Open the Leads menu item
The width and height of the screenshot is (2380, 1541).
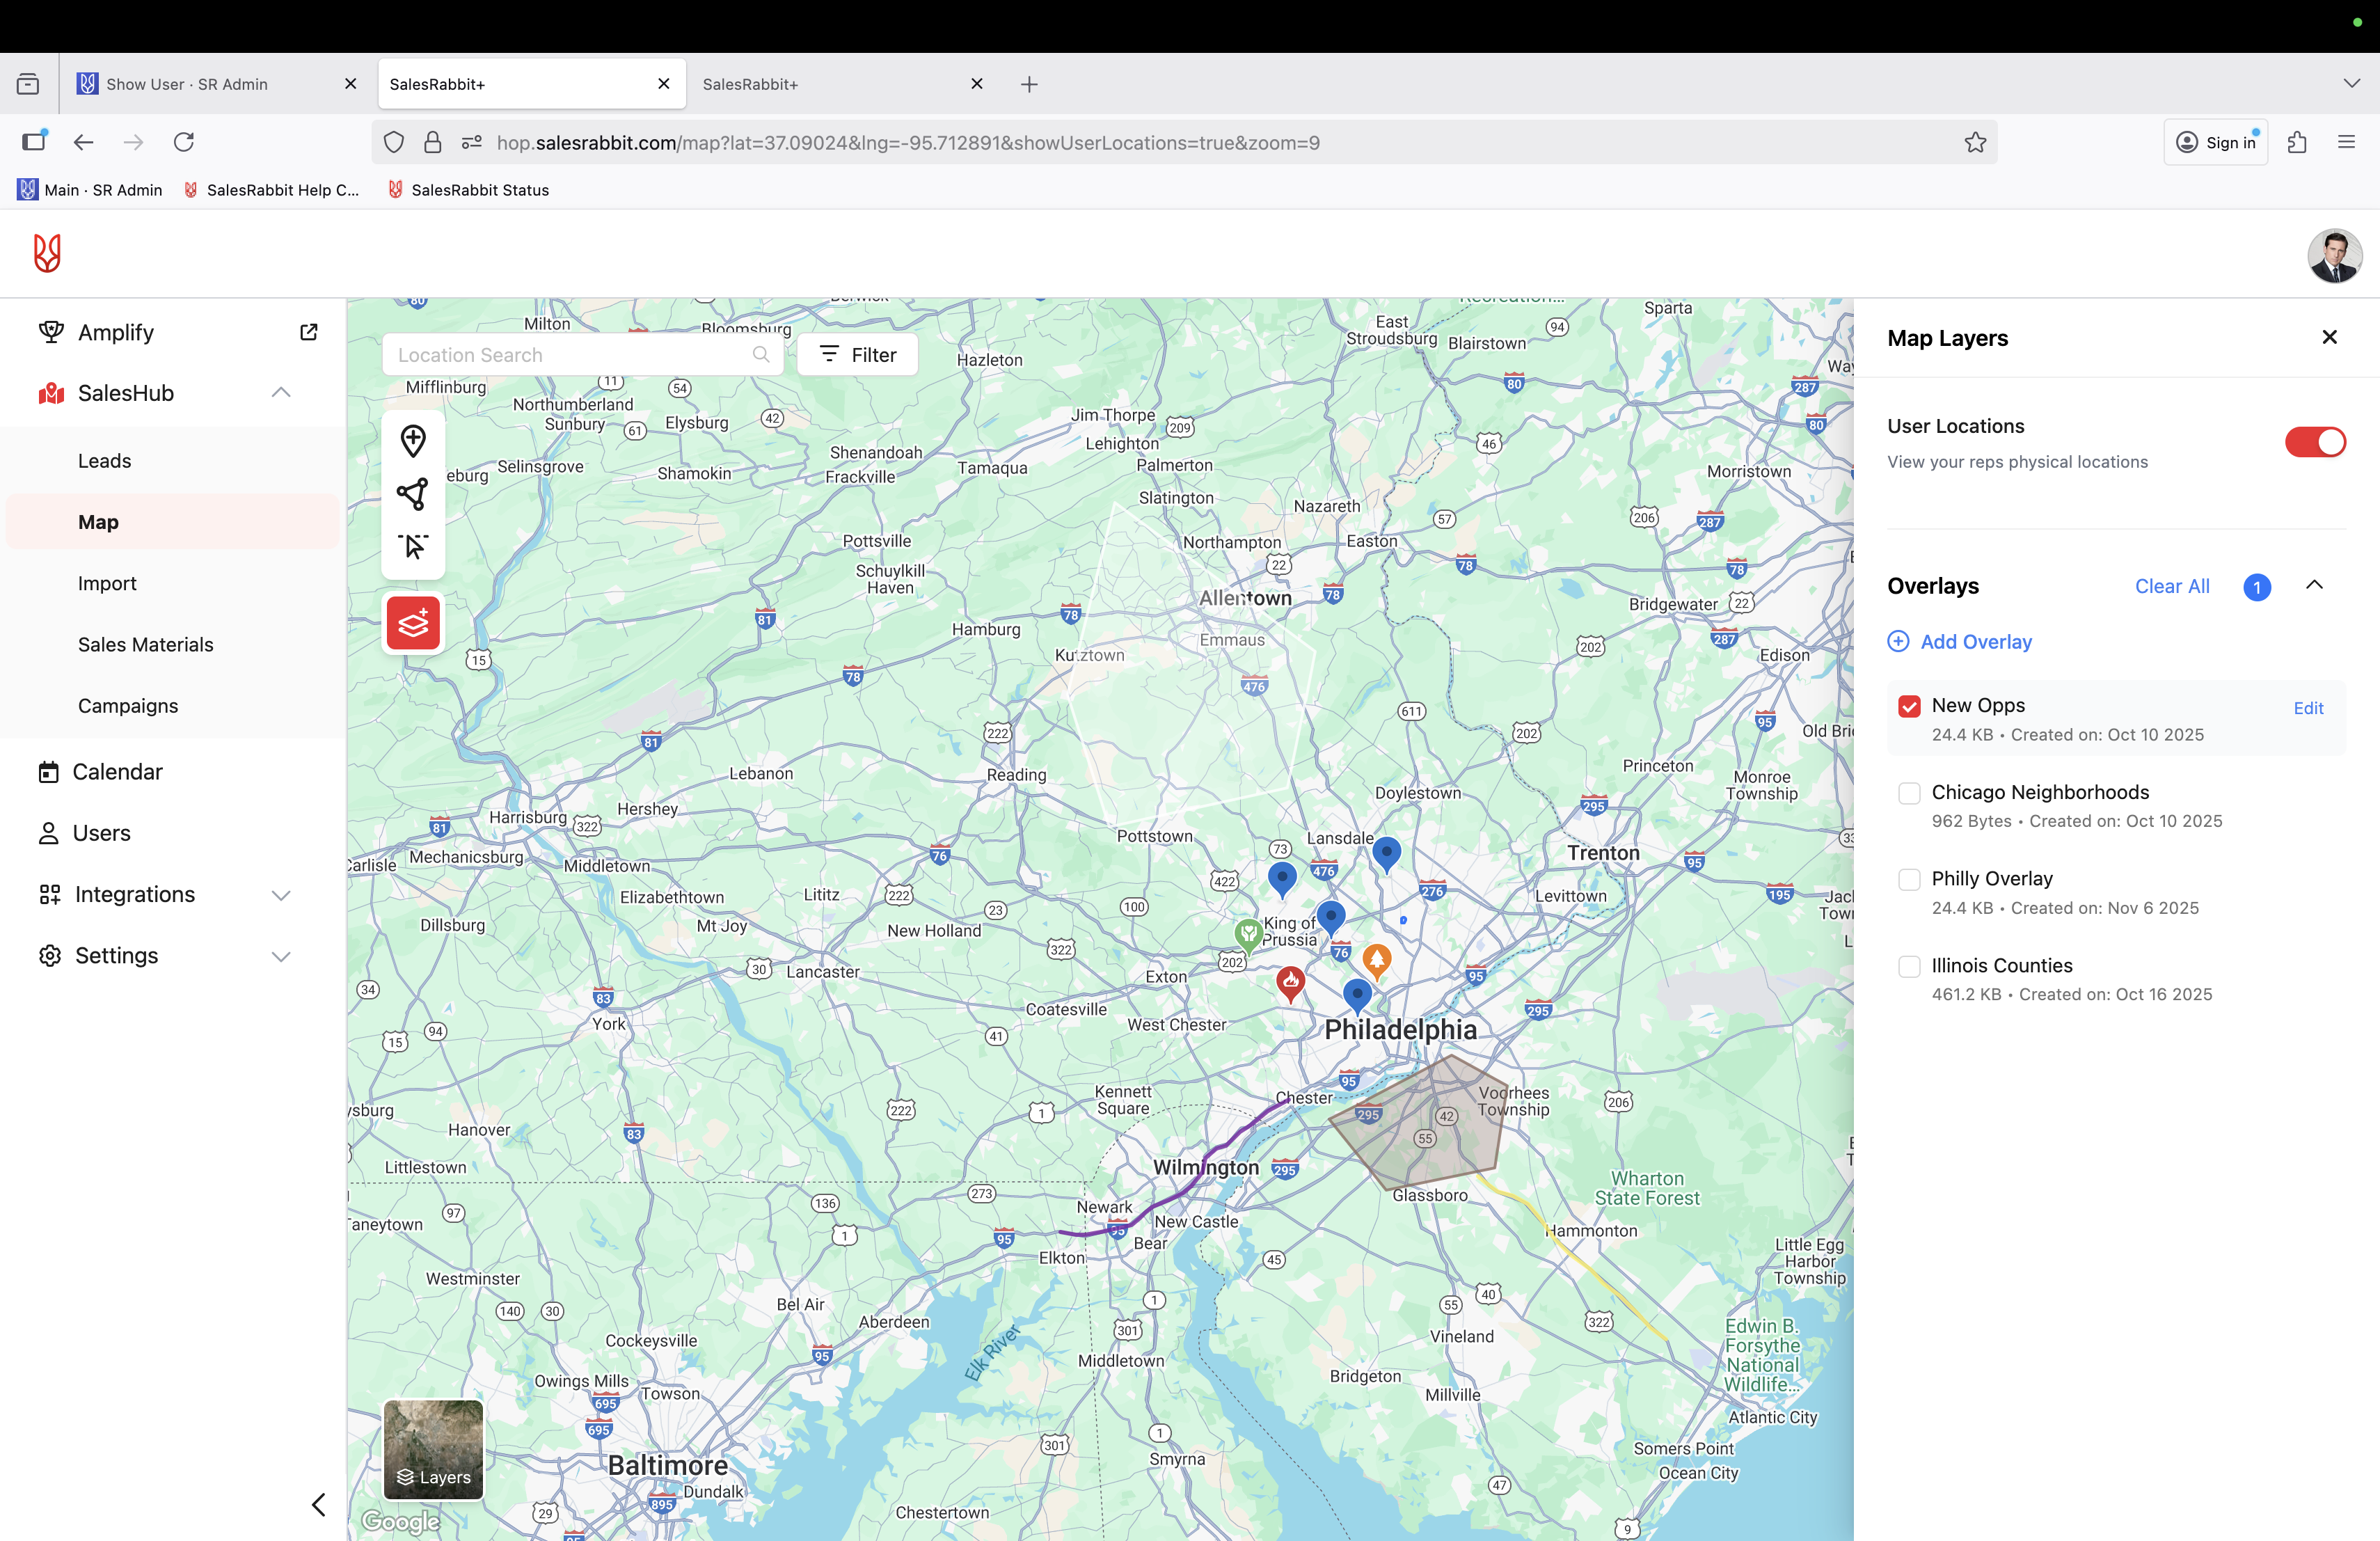(x=105, y=461)
